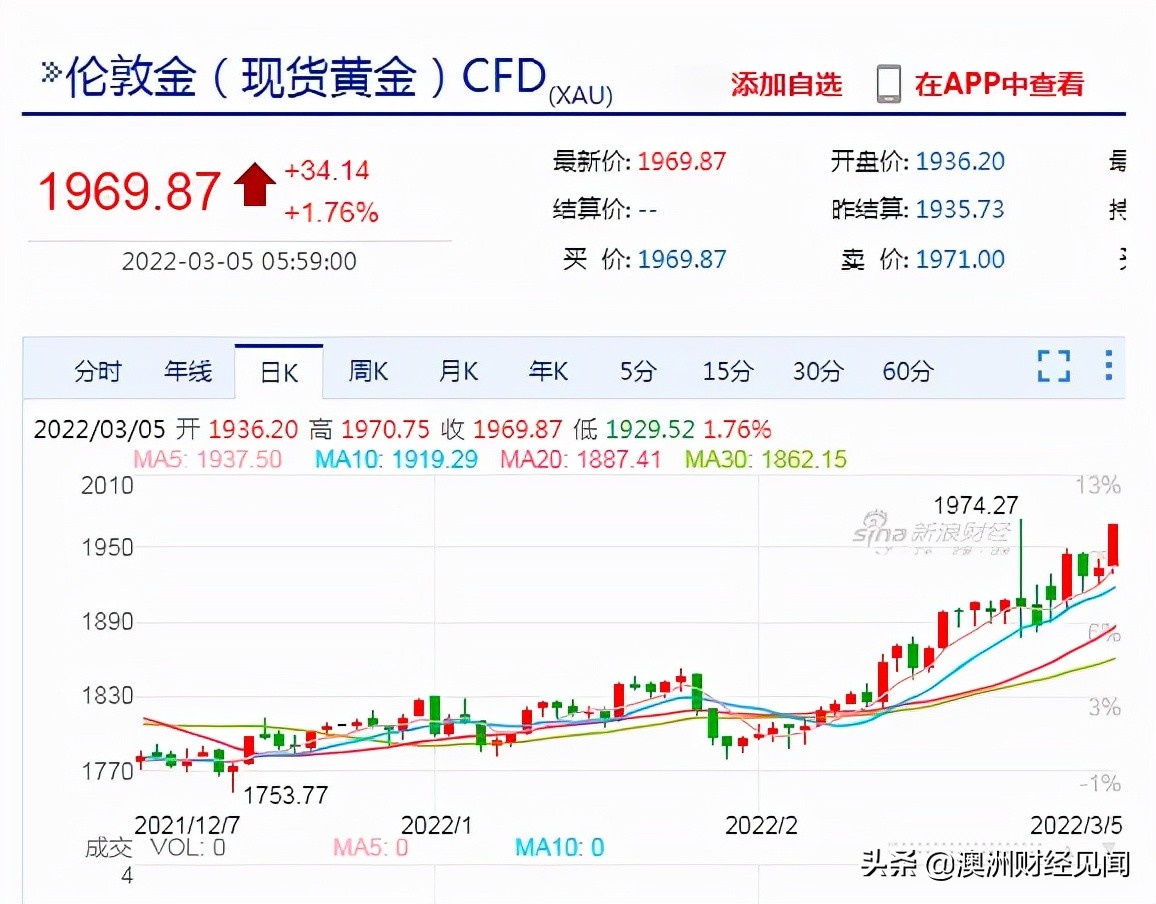Viewport: 1156px width, 904px height.
Task: Click 添加自选 to add to watchlist
Action: click(786, 85)
